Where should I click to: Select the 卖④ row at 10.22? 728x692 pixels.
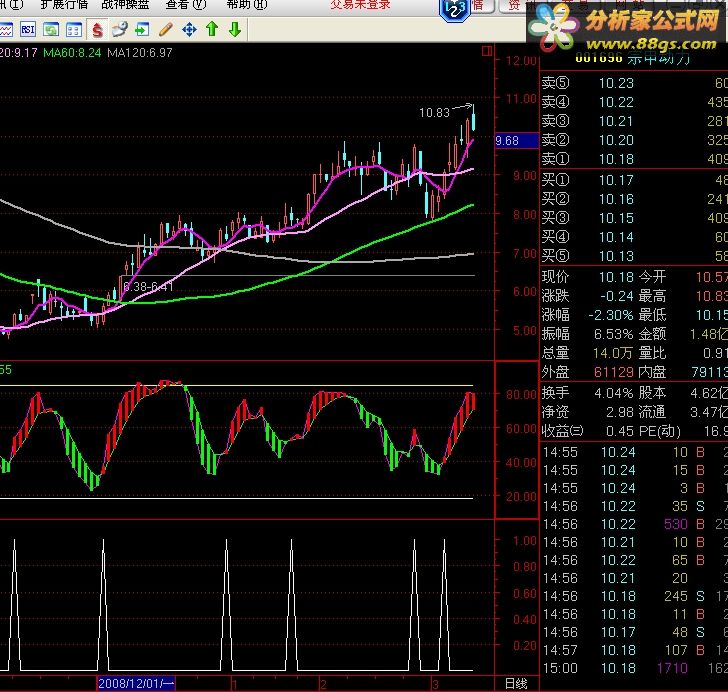(634, 102)
